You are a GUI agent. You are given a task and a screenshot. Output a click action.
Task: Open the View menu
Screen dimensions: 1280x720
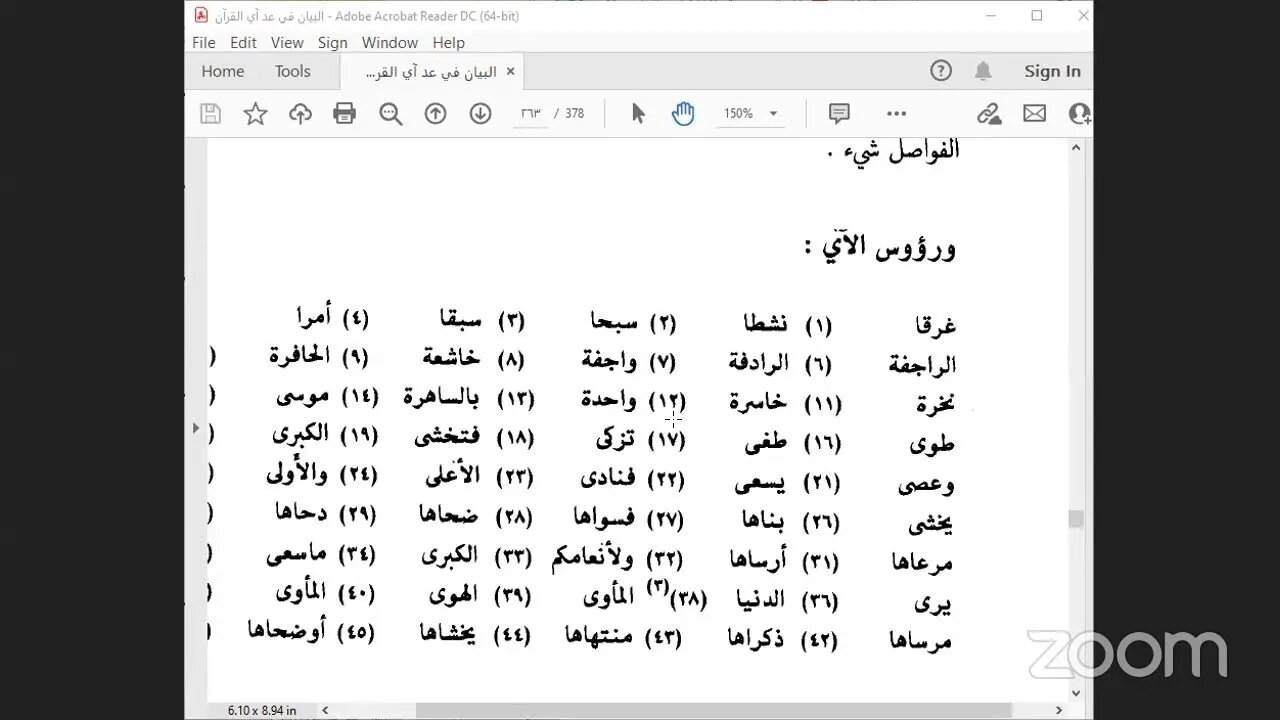287,43
